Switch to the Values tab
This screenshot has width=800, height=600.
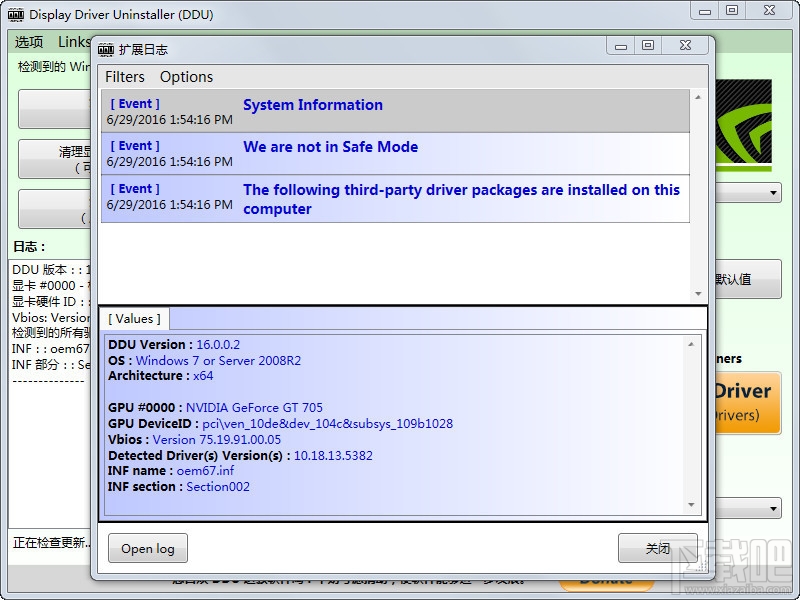point(134,318)
